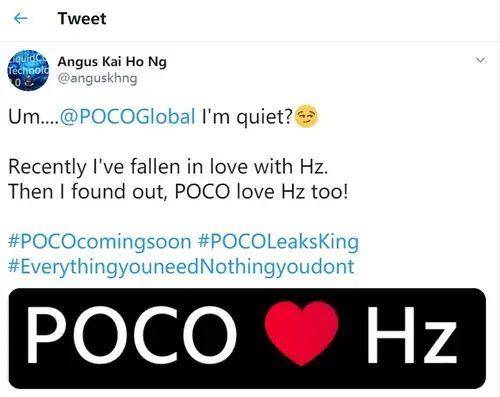Click the Tweet header title
Viewport: 500px width, 397px height.
click(82, 18)
